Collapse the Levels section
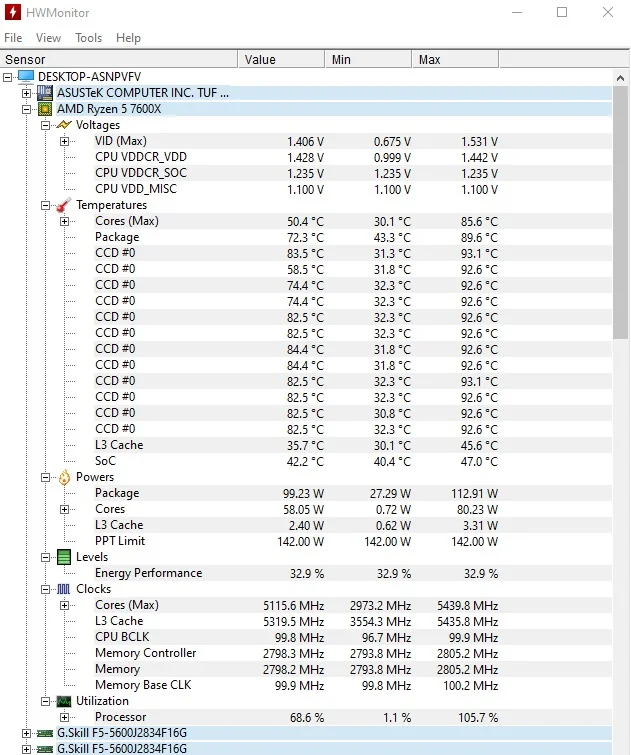This screenshot has height=755, width=631. (46, 558)
